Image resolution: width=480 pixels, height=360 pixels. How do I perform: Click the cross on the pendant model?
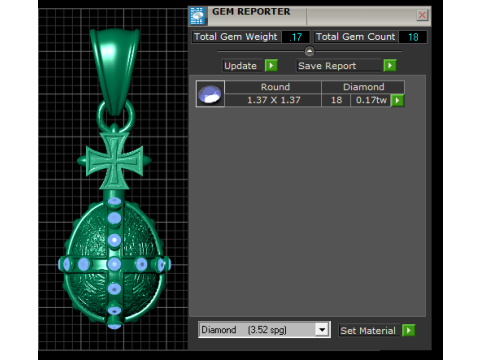[x=115, y=161]
